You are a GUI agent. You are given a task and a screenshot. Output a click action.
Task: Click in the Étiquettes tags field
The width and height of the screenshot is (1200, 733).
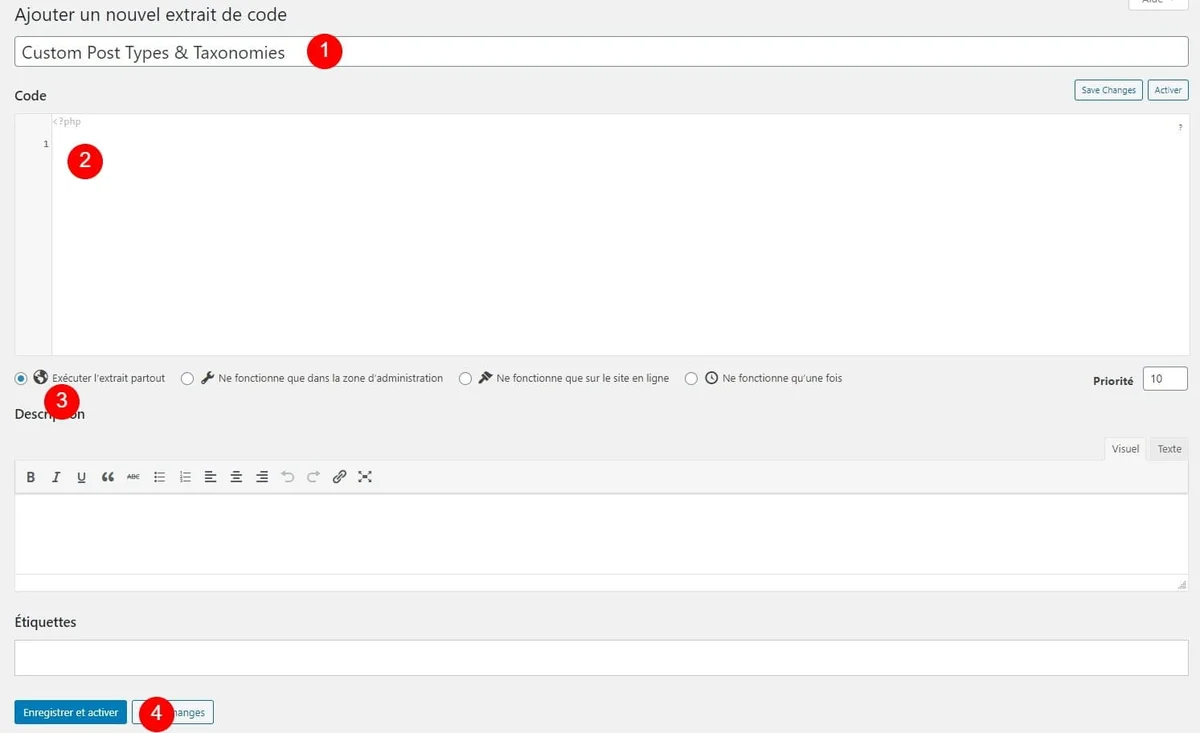pyautogui.click(x=600, y=658)
